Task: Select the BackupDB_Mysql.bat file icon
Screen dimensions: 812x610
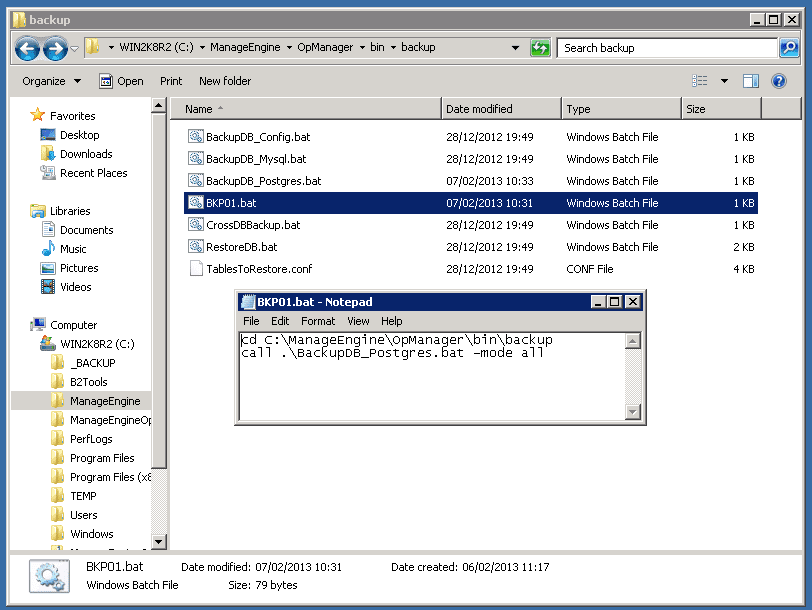Action: coord(195,158)
